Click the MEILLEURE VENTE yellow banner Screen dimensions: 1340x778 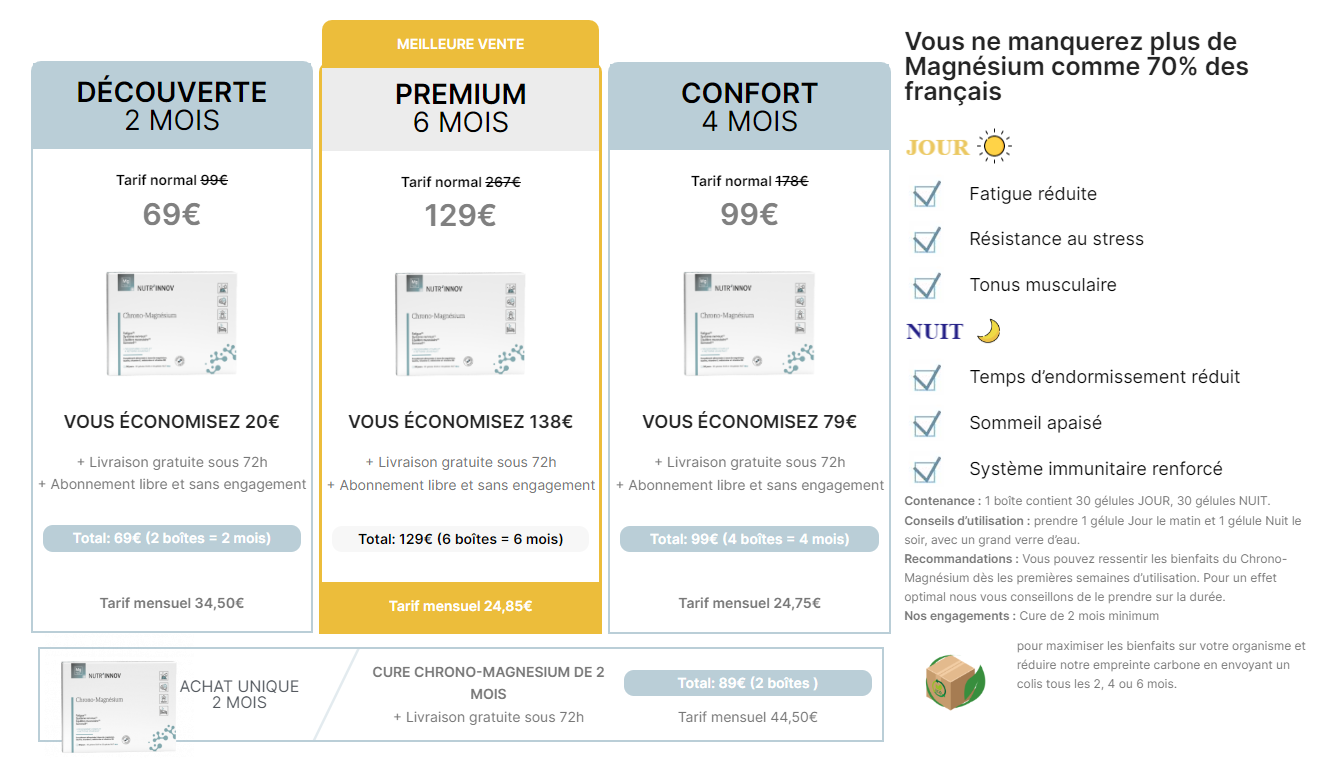tap(460, 44)
